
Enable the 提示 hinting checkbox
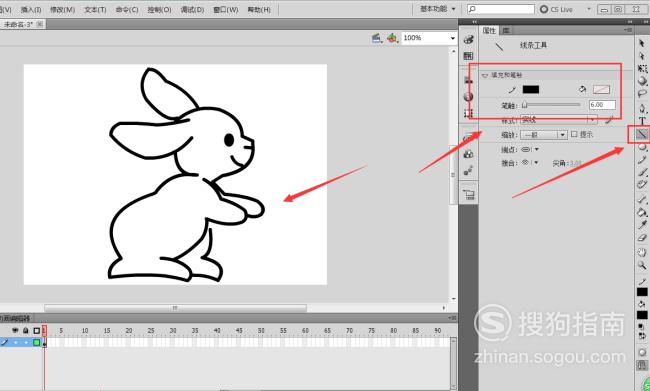[574, 134]
